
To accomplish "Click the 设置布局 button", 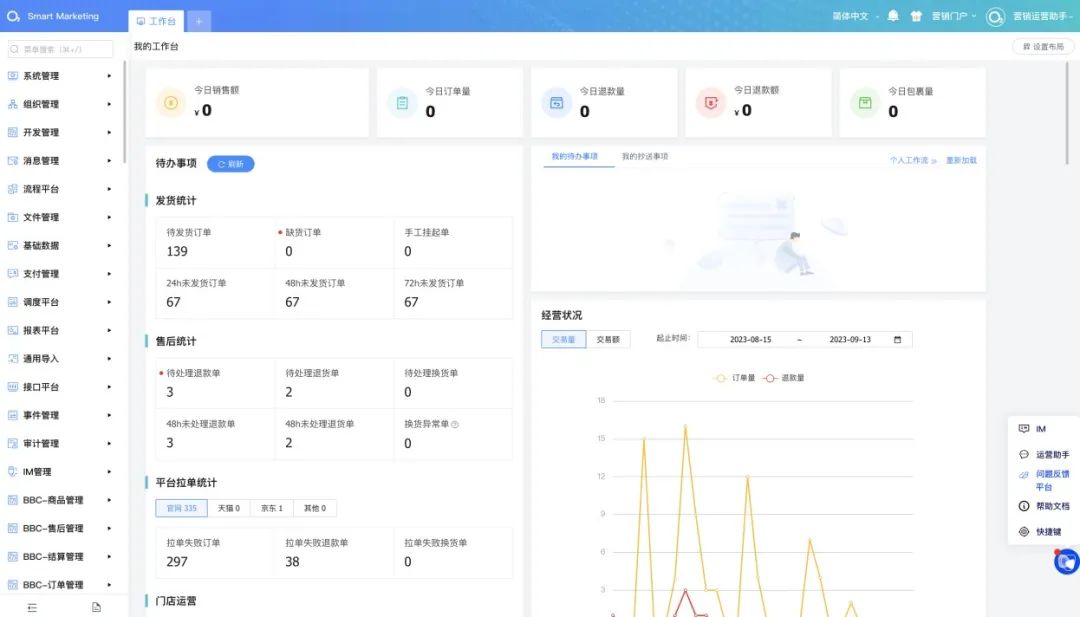I will point(1042,47).
